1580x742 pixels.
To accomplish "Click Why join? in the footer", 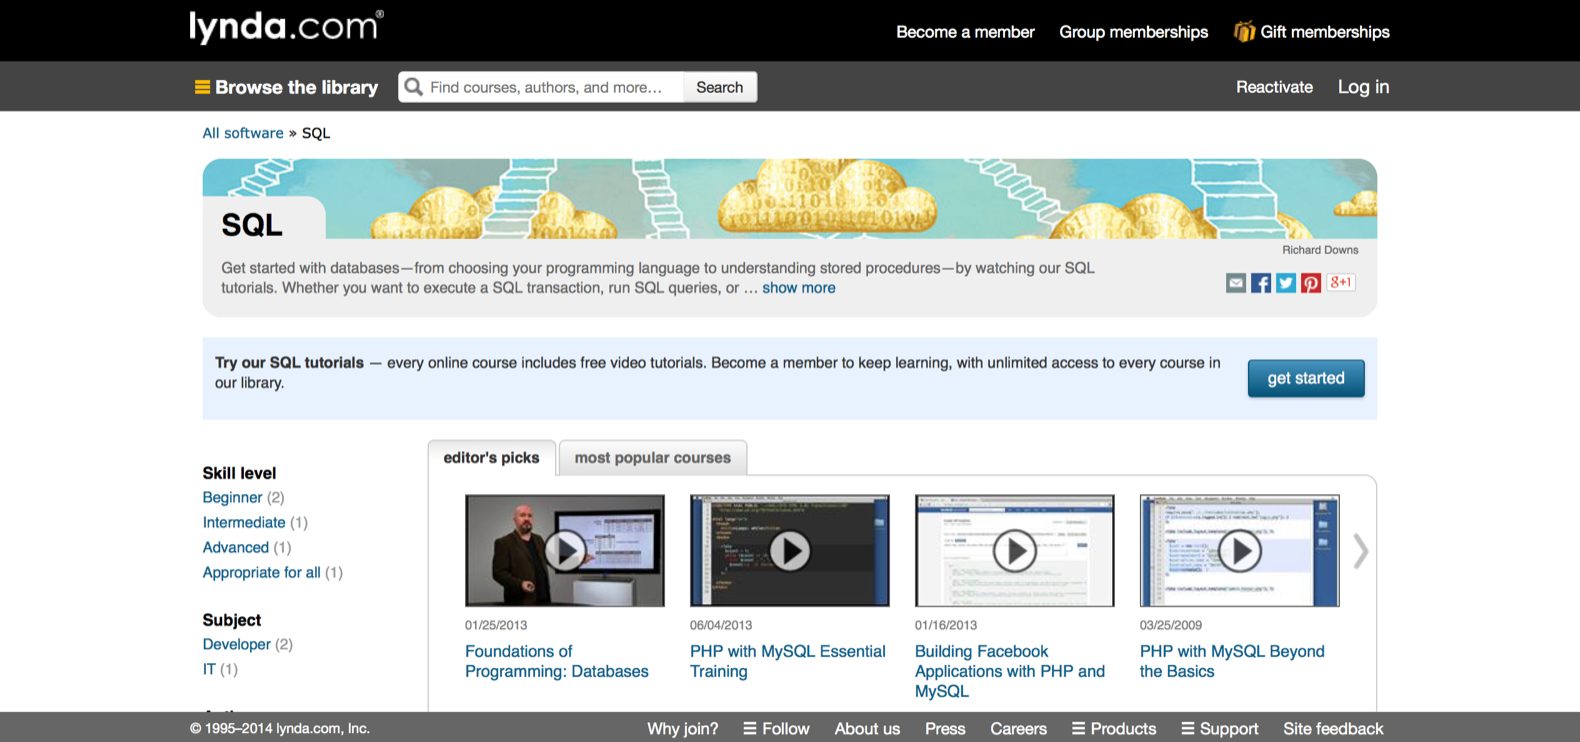I will point(683,729).
